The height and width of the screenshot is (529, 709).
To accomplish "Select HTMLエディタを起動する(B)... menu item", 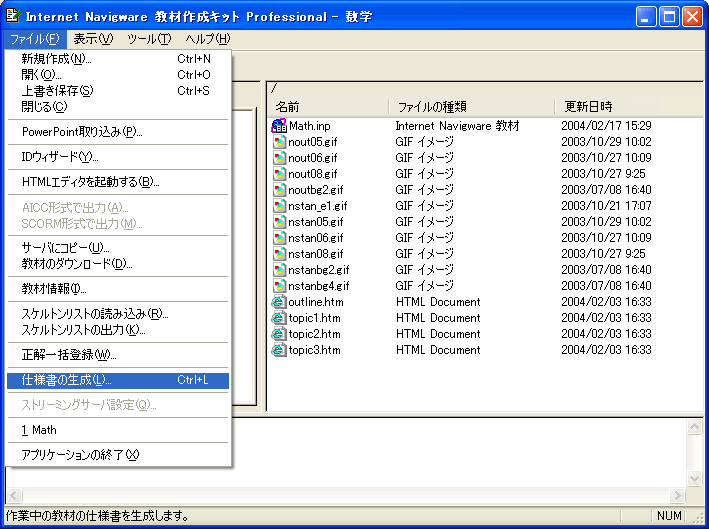I will (118, 182).
